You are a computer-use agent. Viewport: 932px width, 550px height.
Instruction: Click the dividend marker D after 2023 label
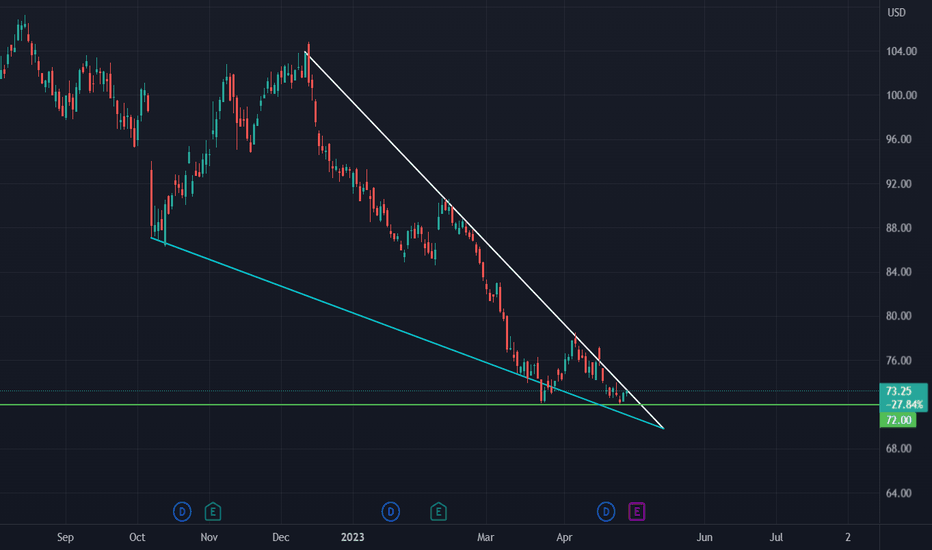[x=391, y=511]
